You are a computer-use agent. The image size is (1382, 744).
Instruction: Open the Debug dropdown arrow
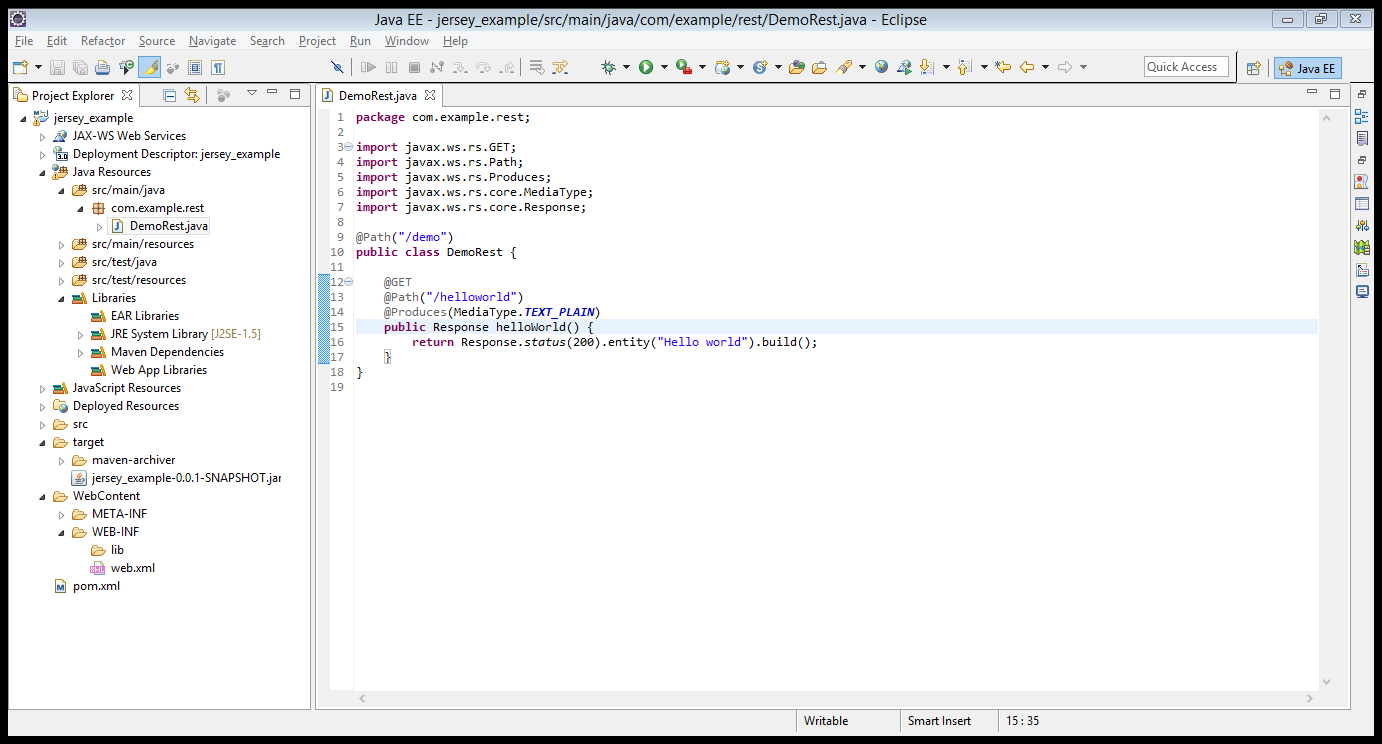(x=626, y=67)
